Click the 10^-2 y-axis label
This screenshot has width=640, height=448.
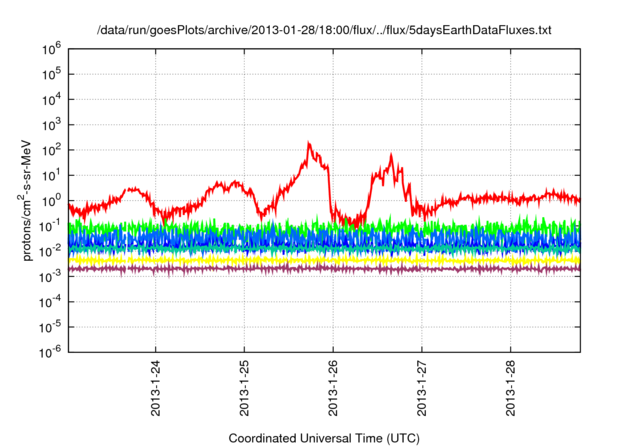(x=50, y=252)
